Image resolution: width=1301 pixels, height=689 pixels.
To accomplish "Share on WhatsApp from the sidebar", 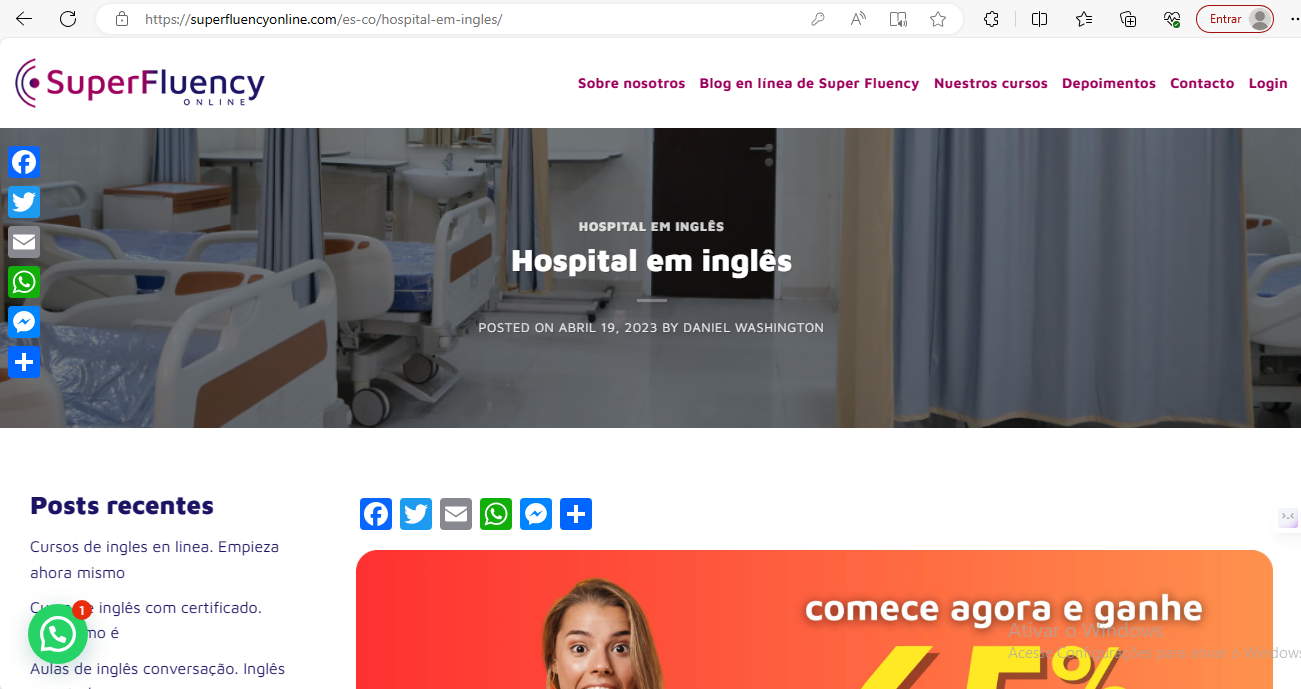I will click(x=24, y=282).
